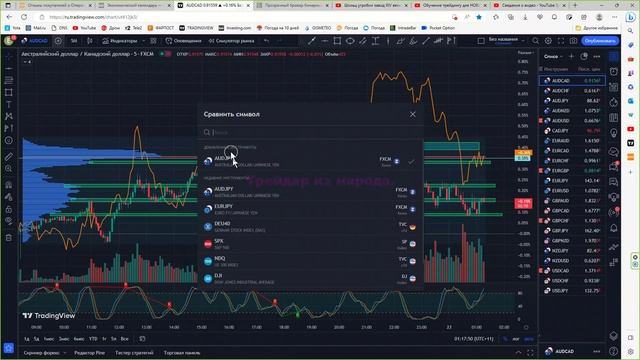Open the Alerts button in top toolbar
The height and width of the screenshot is (360, 640).
(x=183, y=41)
